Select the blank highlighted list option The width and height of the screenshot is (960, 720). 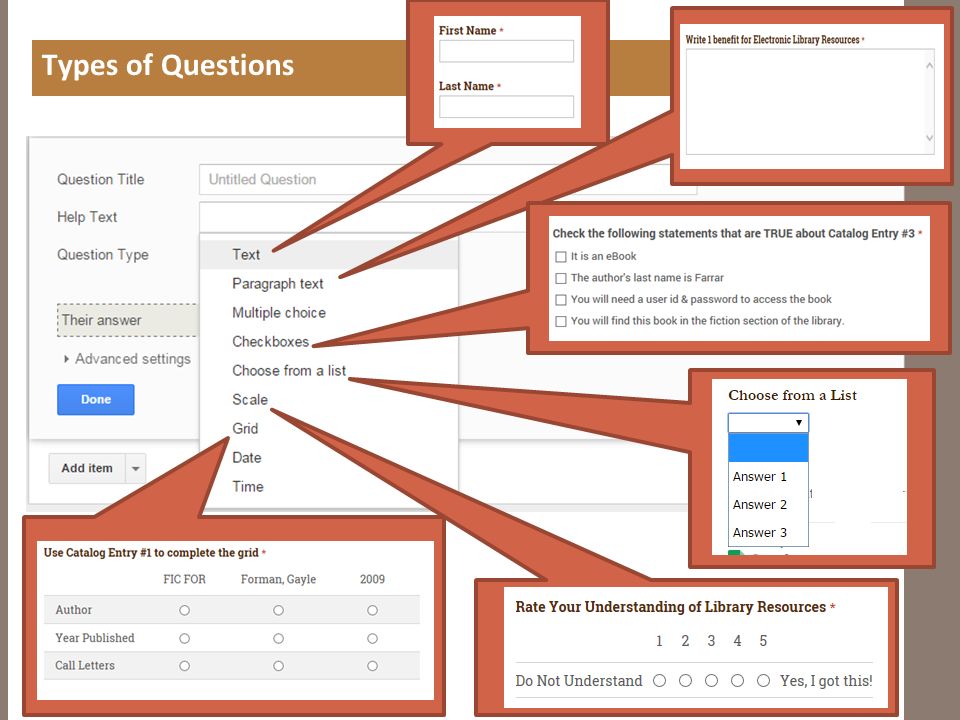click(x=768, y=448)
